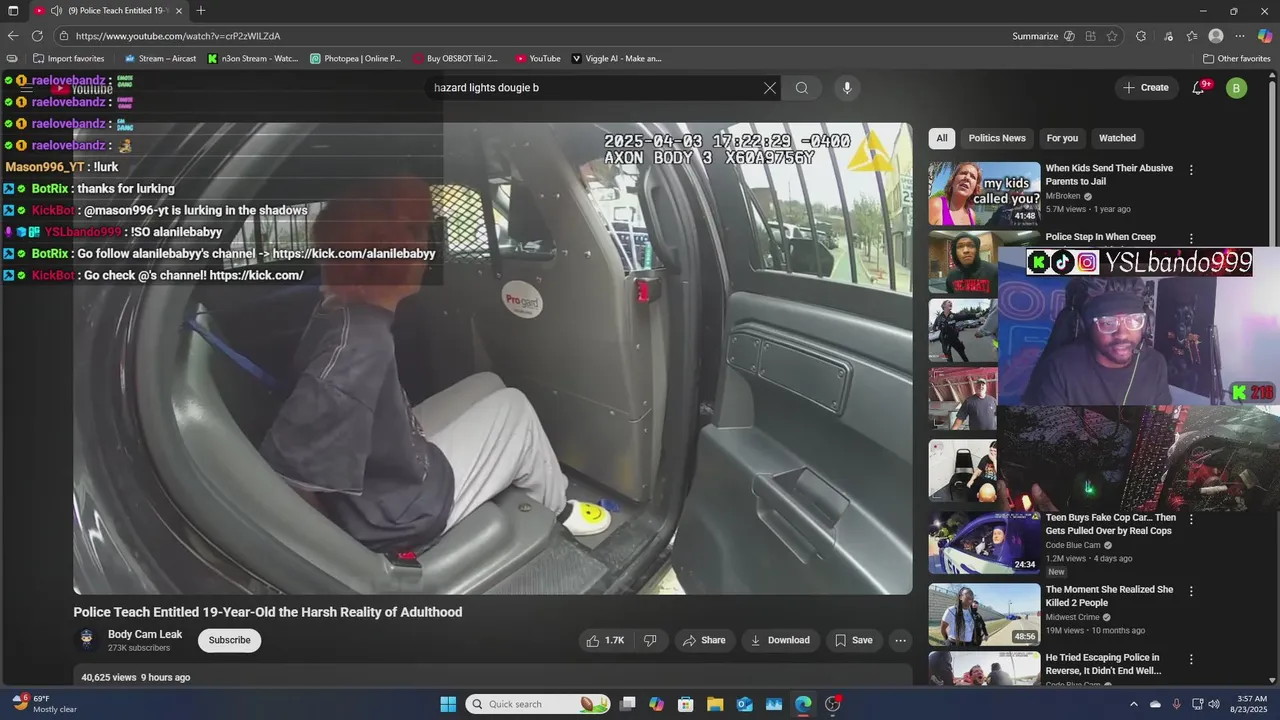Click the taskbar clock showing 3:57 AM
The height and width of the screenshot is (720, 1280).
(1252, 704)
